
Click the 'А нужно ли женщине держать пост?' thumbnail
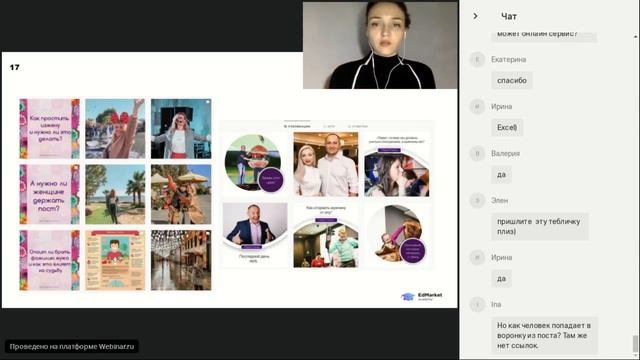pyautogui.click(x=49, y=194)
